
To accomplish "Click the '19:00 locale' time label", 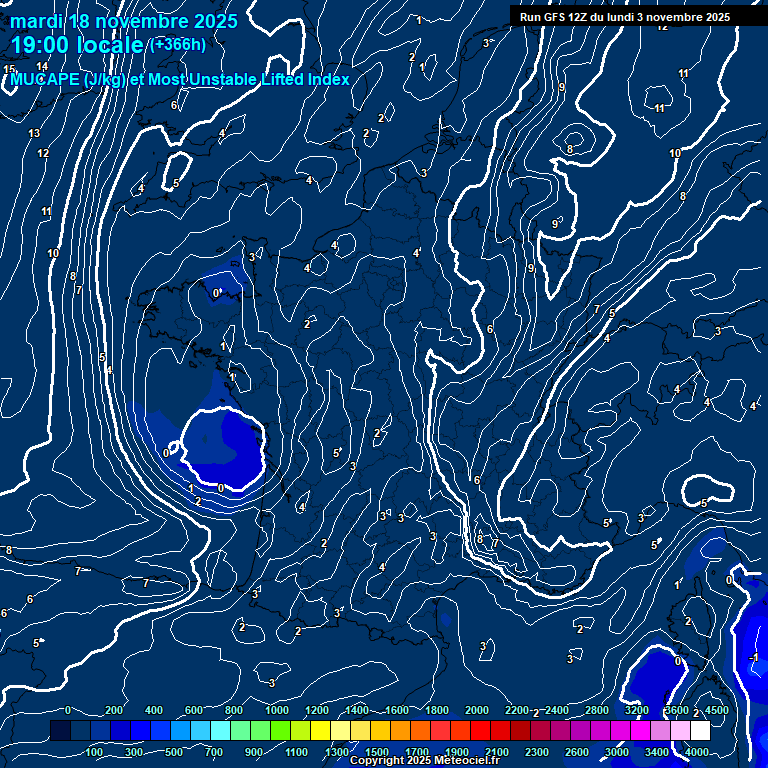I will [77, 45].
